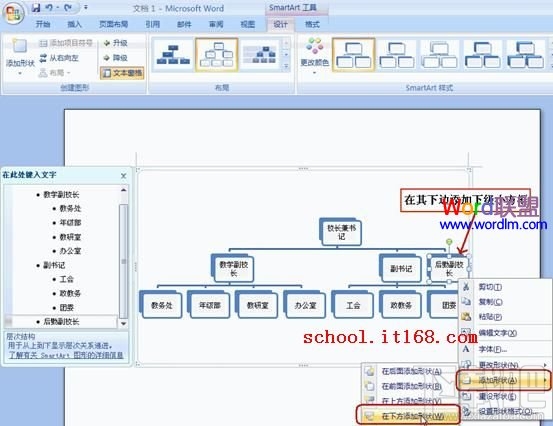553x426 pixels.
Task: Open the 引用 ribbon tab
Action: coord(153,24)
